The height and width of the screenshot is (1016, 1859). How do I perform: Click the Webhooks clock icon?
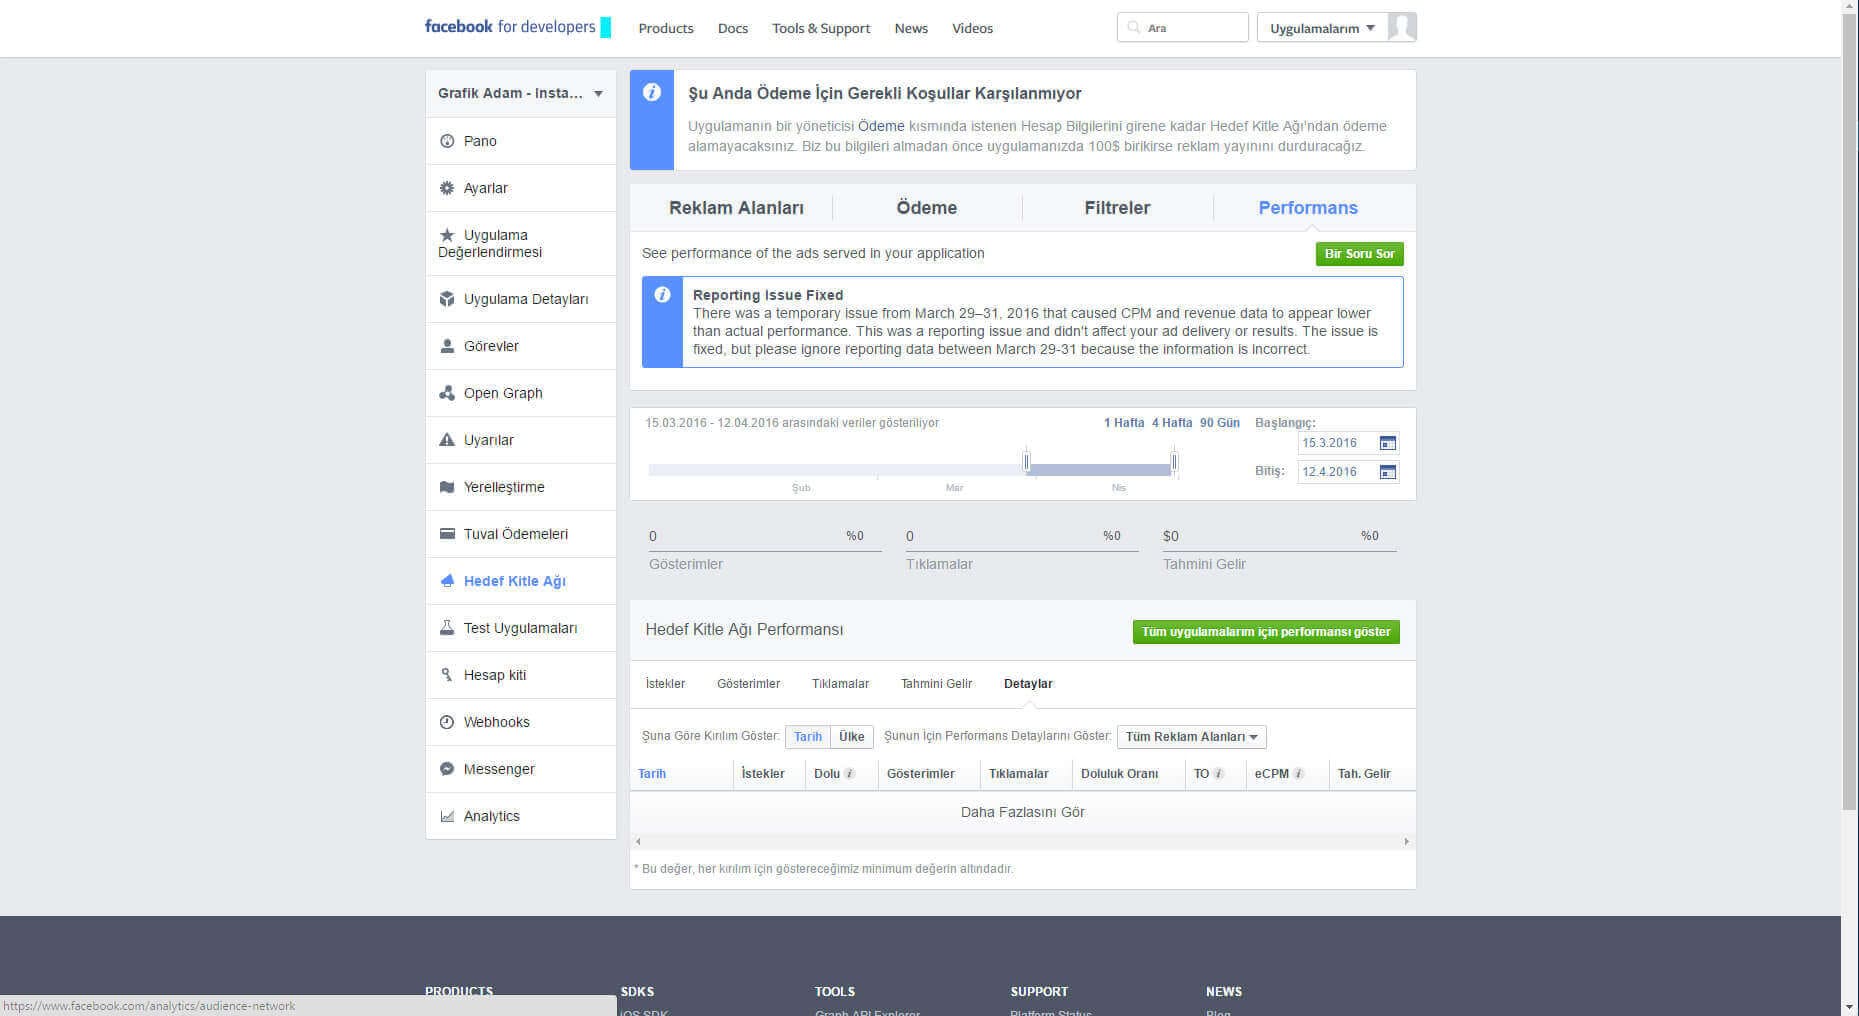pos(447,722)
